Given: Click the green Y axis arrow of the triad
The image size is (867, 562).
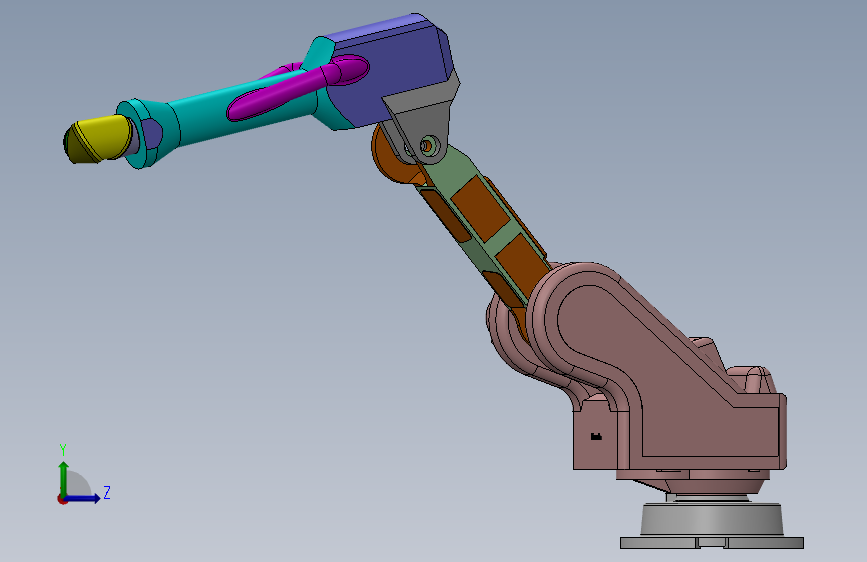Looking at the screenshot, I should (64, 479).
